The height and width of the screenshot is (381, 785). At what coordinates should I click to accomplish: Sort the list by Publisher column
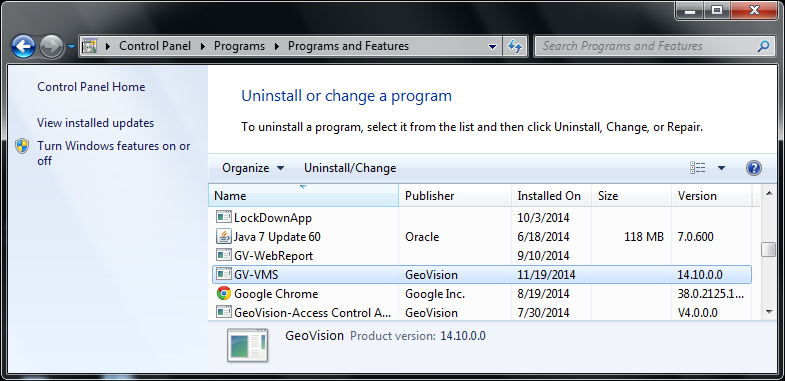[455, 196]
